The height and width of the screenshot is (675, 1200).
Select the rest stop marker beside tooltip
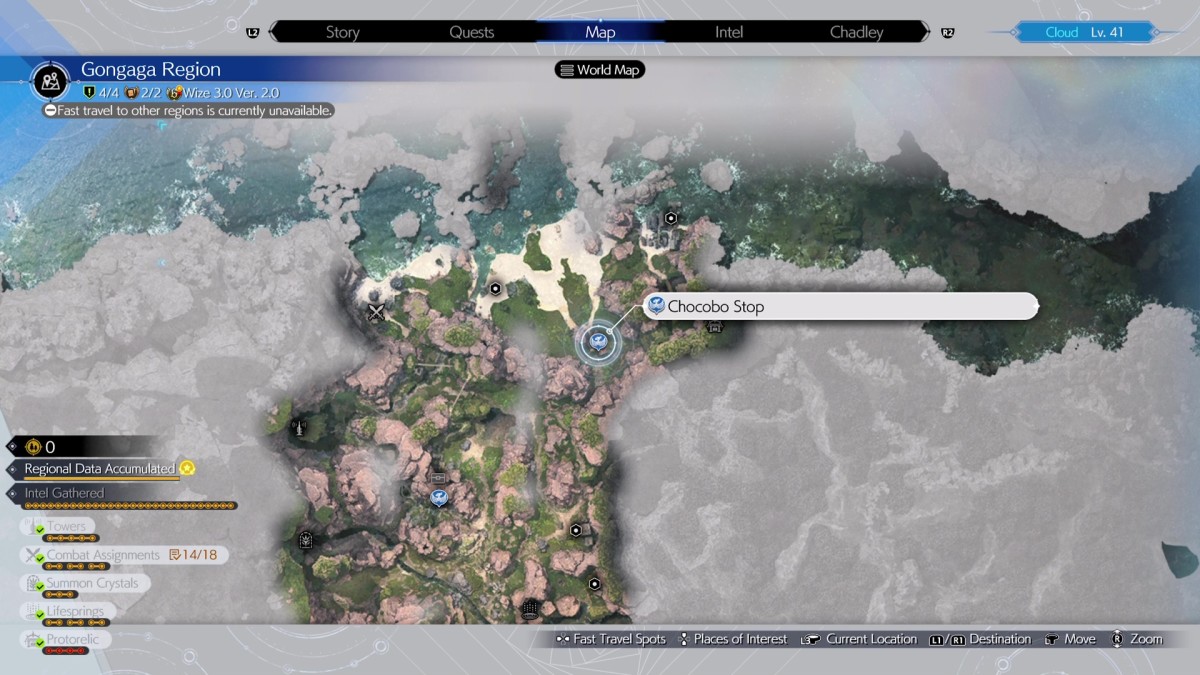715,327
